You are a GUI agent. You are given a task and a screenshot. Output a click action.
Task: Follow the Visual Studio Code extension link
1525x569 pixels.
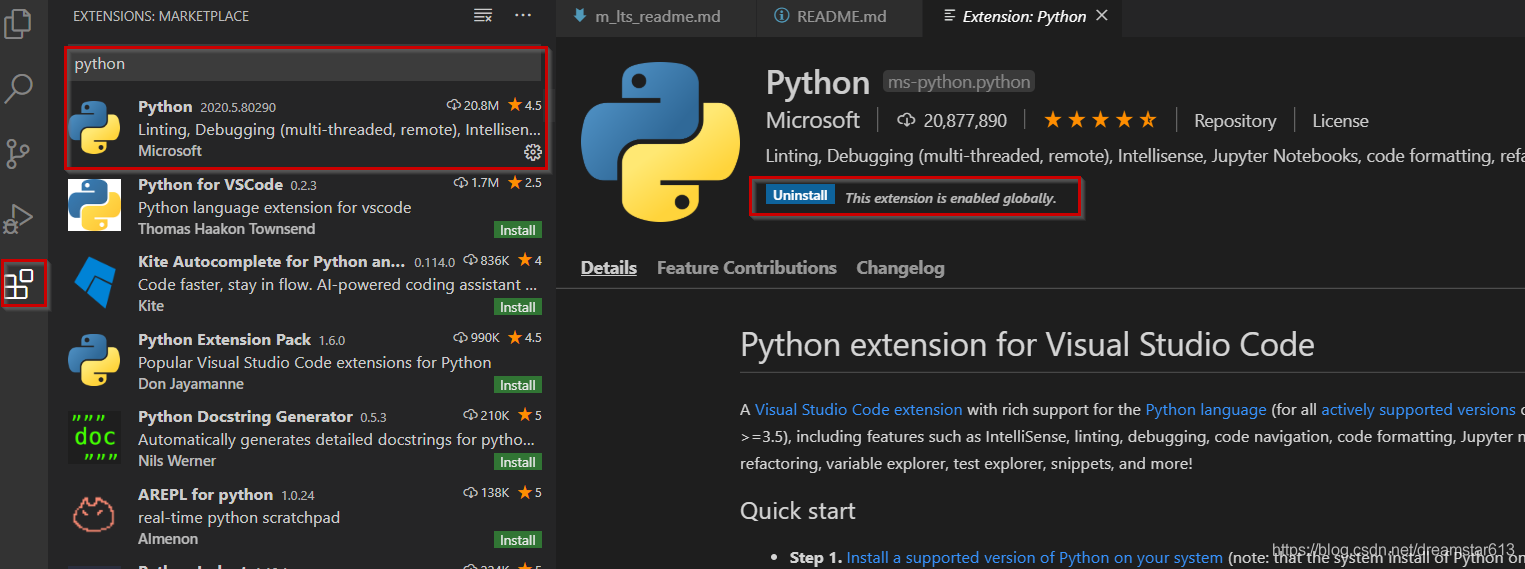point(859,410)
